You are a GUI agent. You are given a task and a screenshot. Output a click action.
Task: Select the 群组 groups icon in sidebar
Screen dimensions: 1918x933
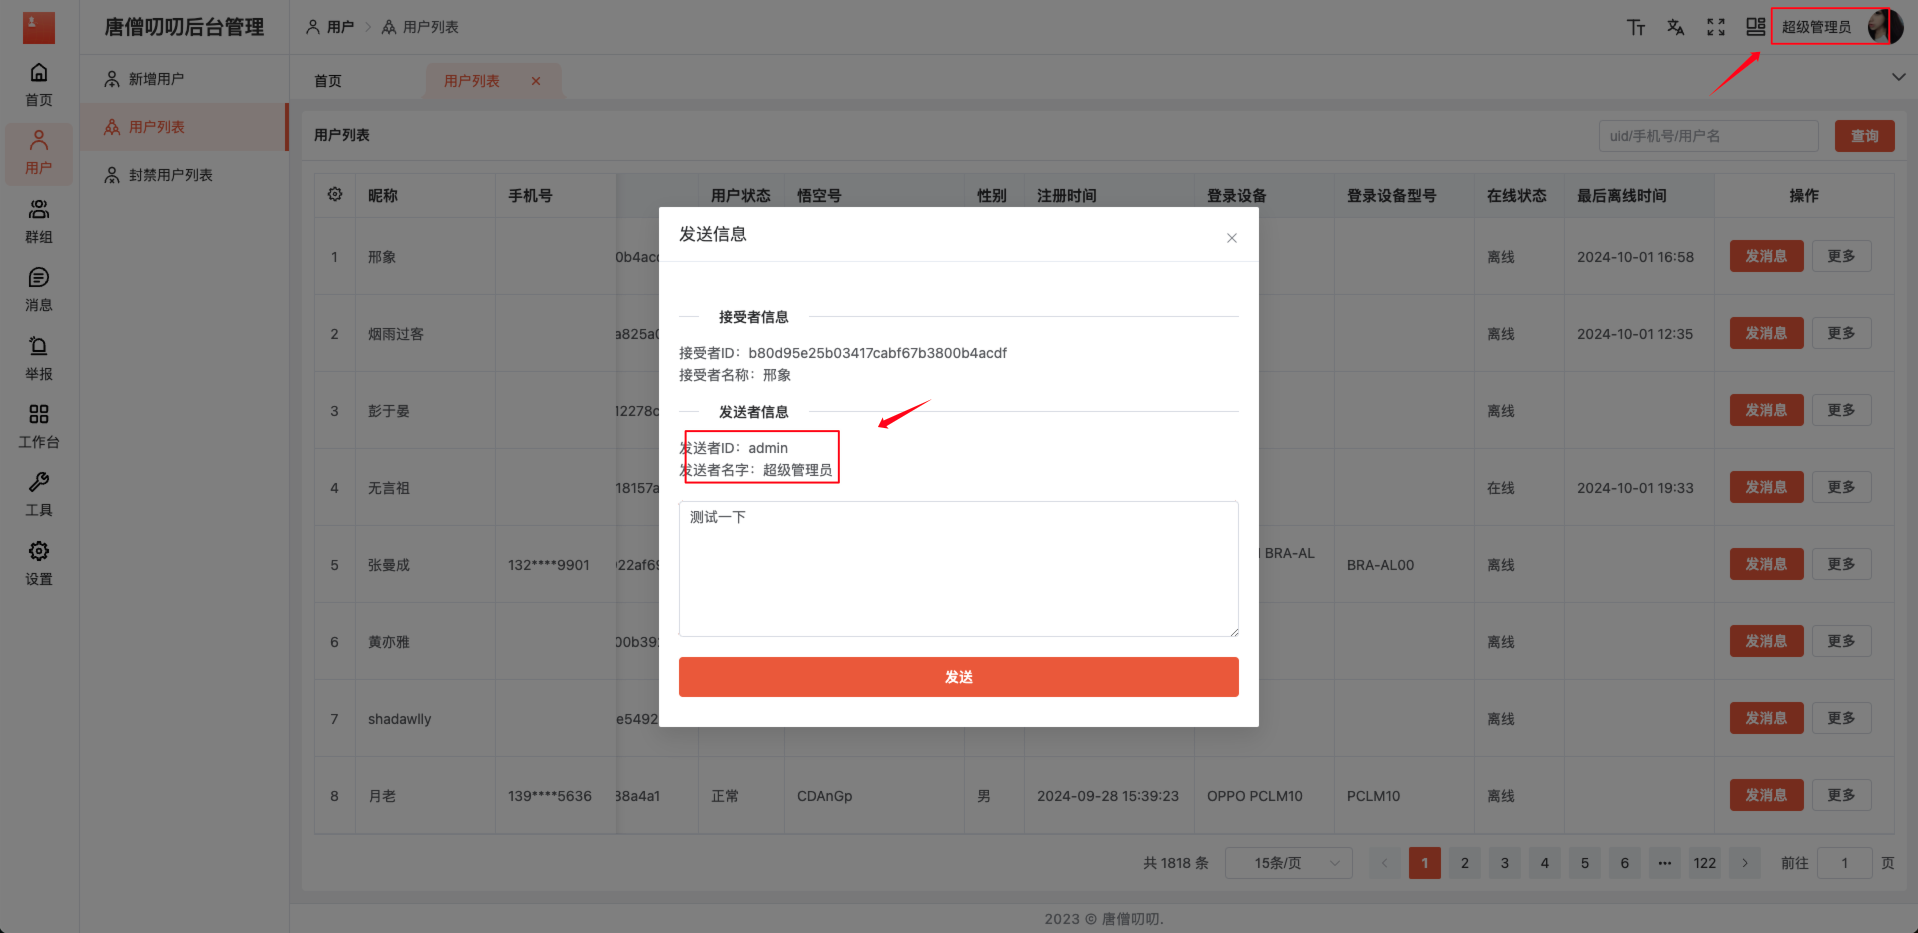[x=38, y=221]
